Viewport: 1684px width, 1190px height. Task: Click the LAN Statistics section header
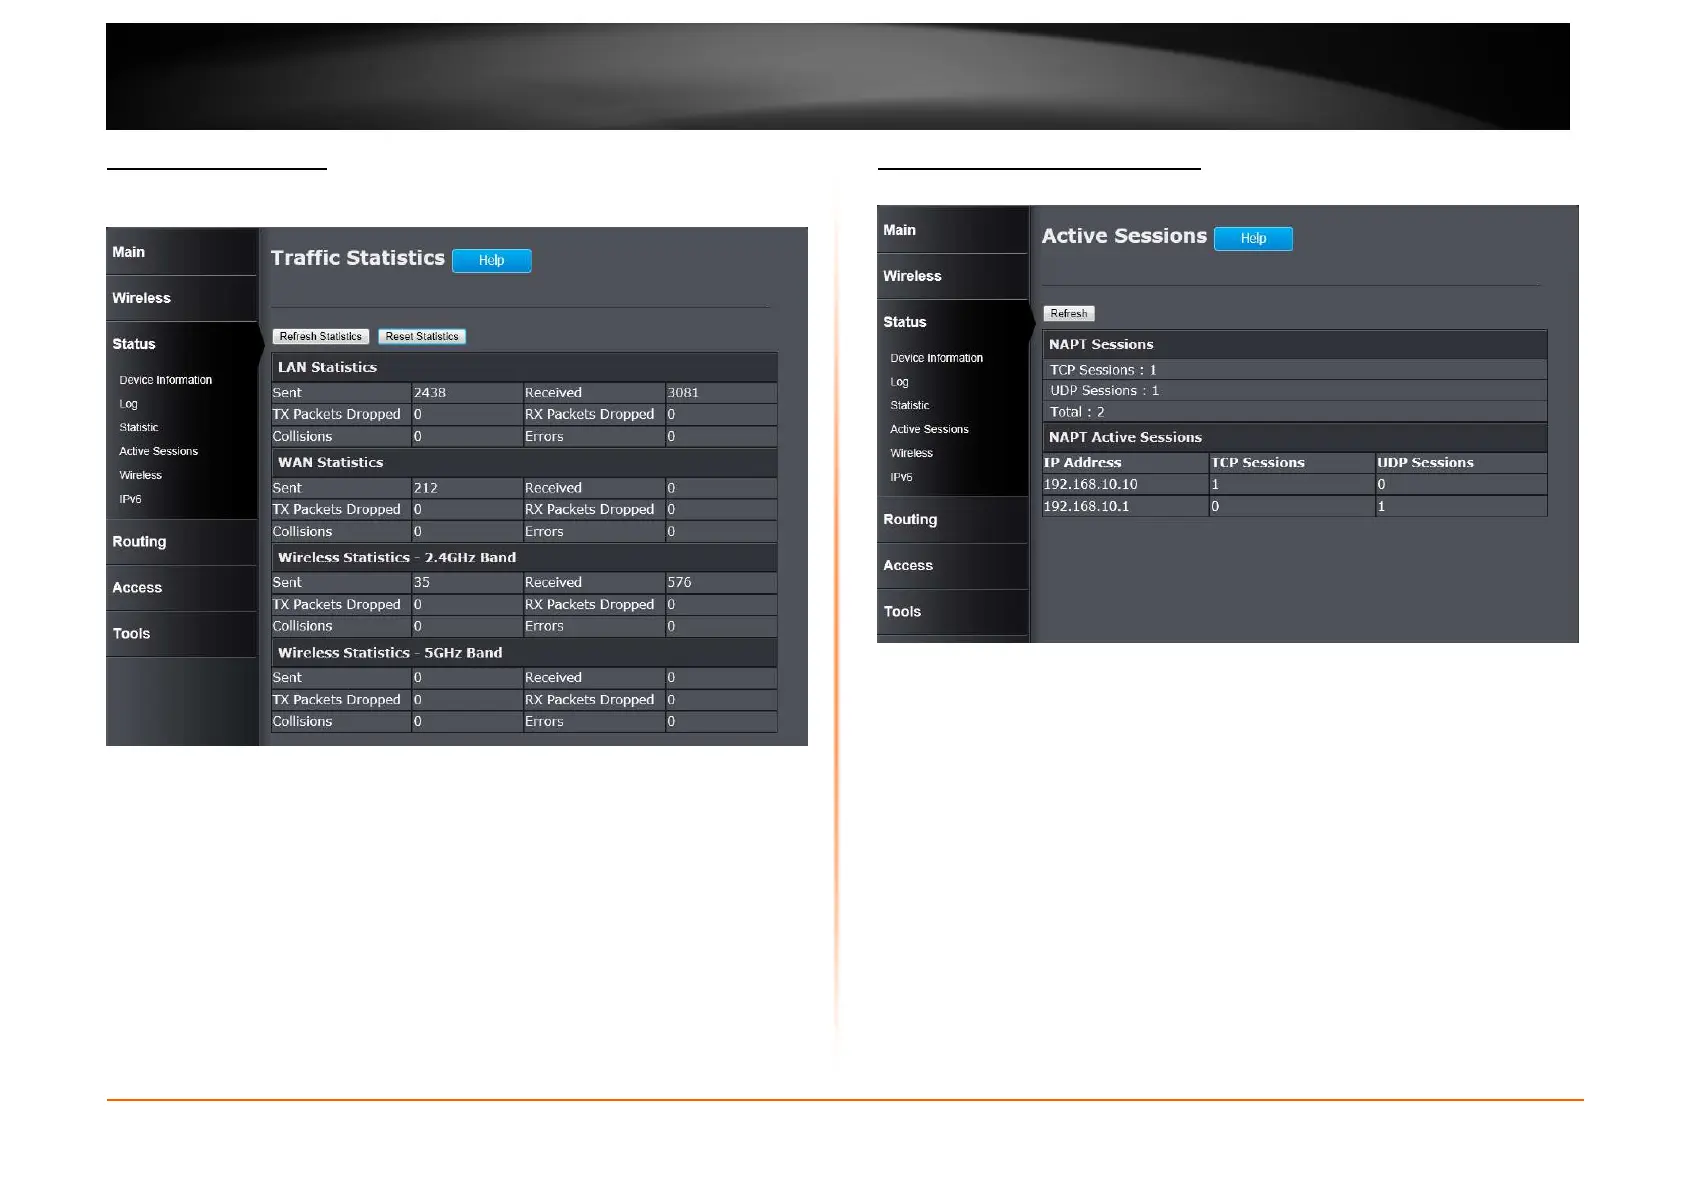tap(524, 367)
